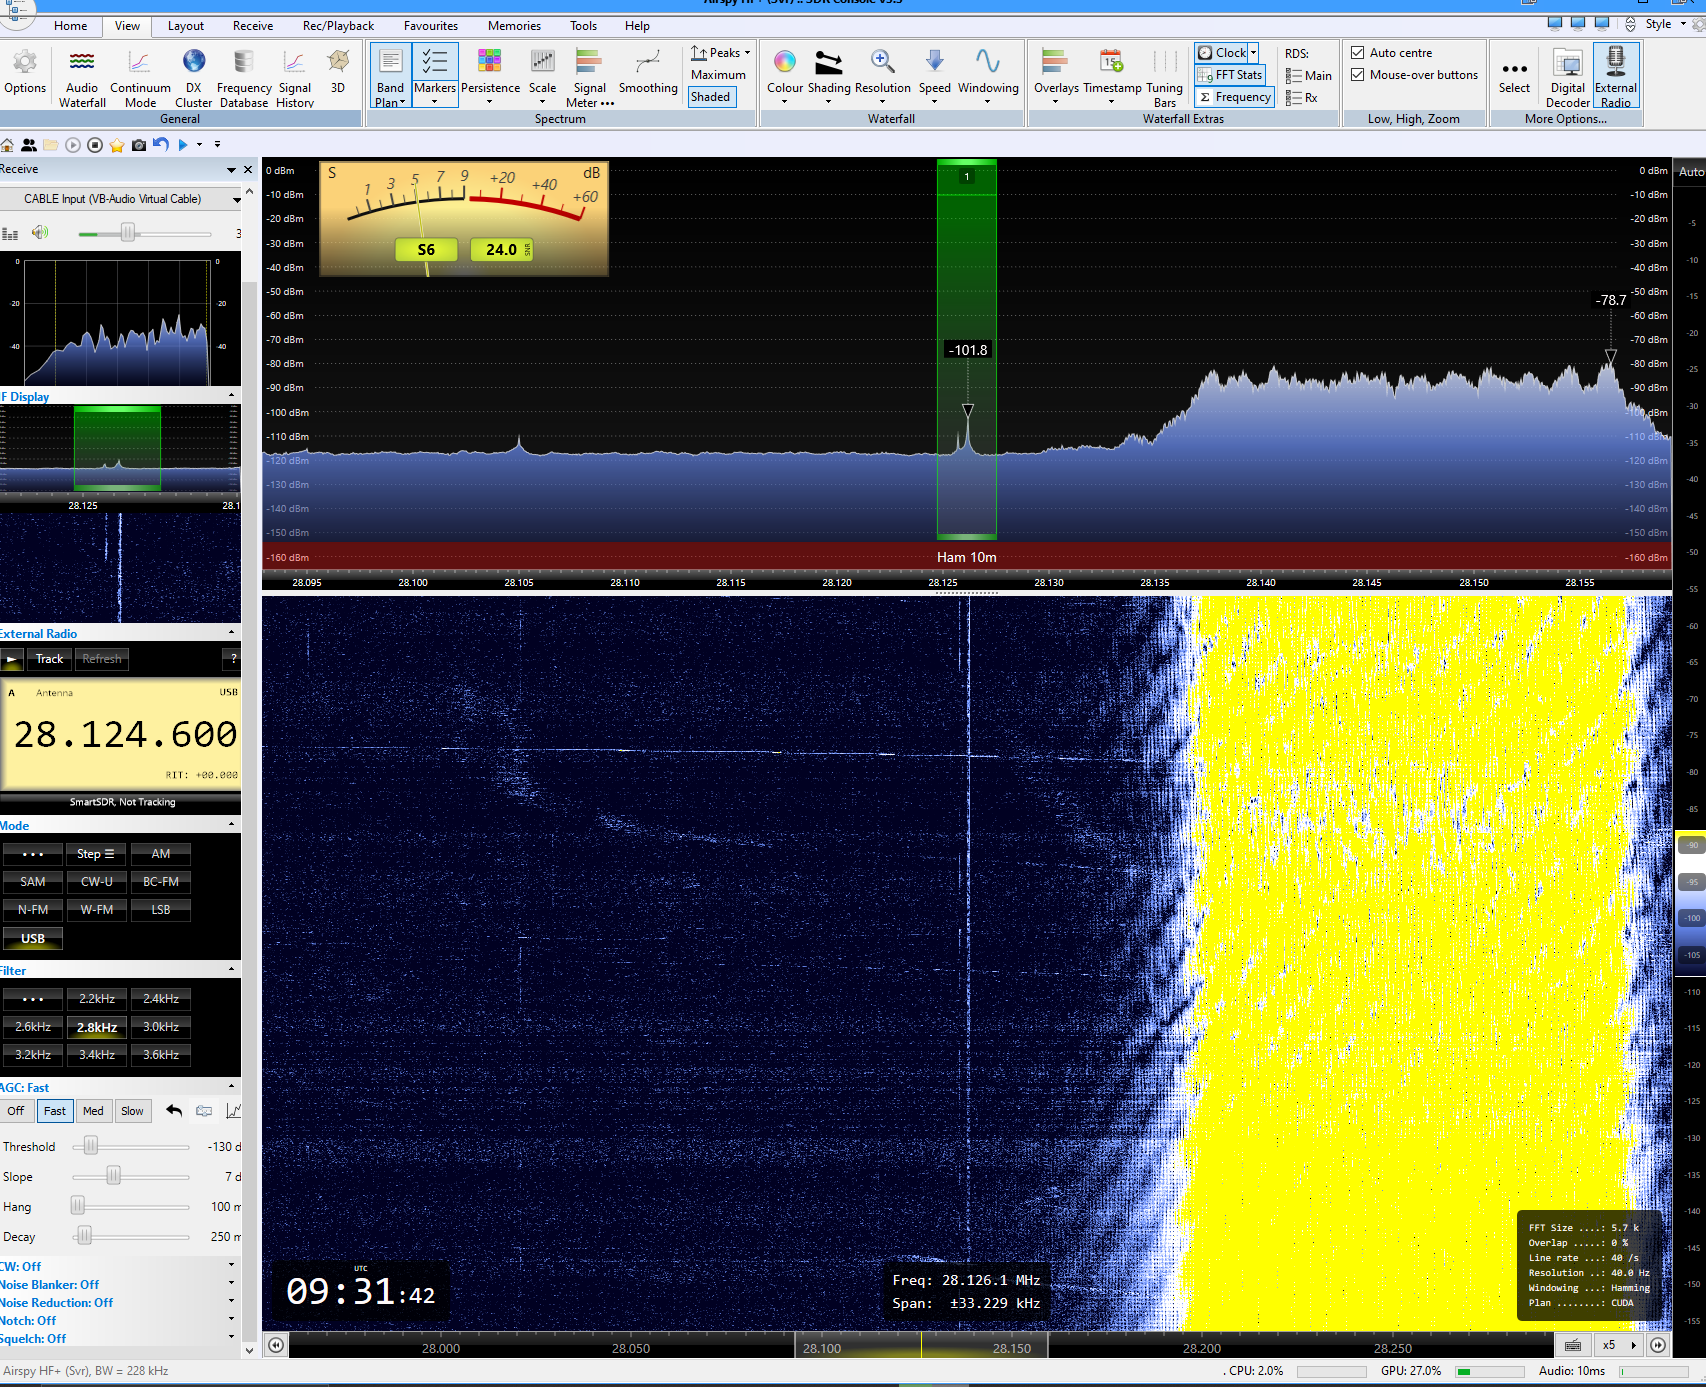1706x1387 pixels.
Task: Switch to the Rec/Playback tab
Action: coord(338,26)
